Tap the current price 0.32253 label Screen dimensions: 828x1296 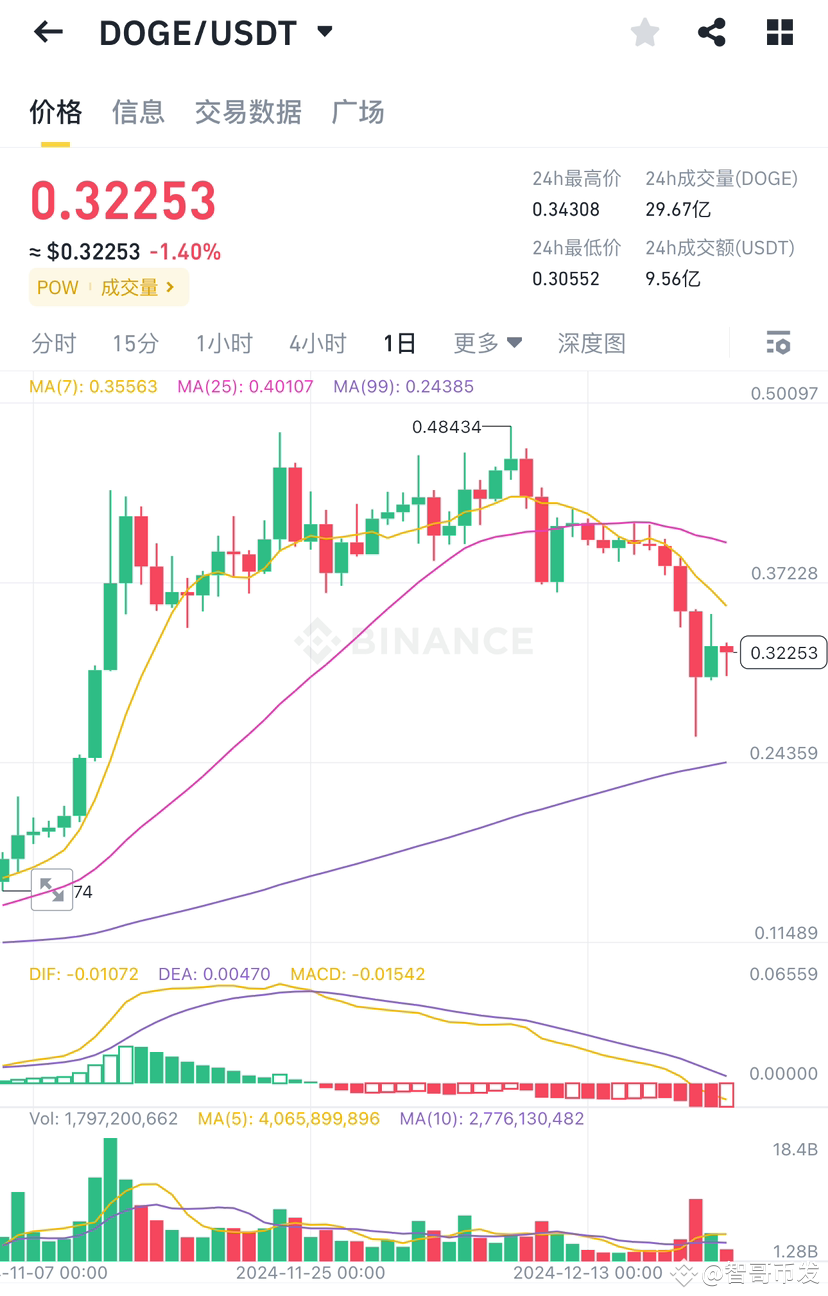[783, 652]
